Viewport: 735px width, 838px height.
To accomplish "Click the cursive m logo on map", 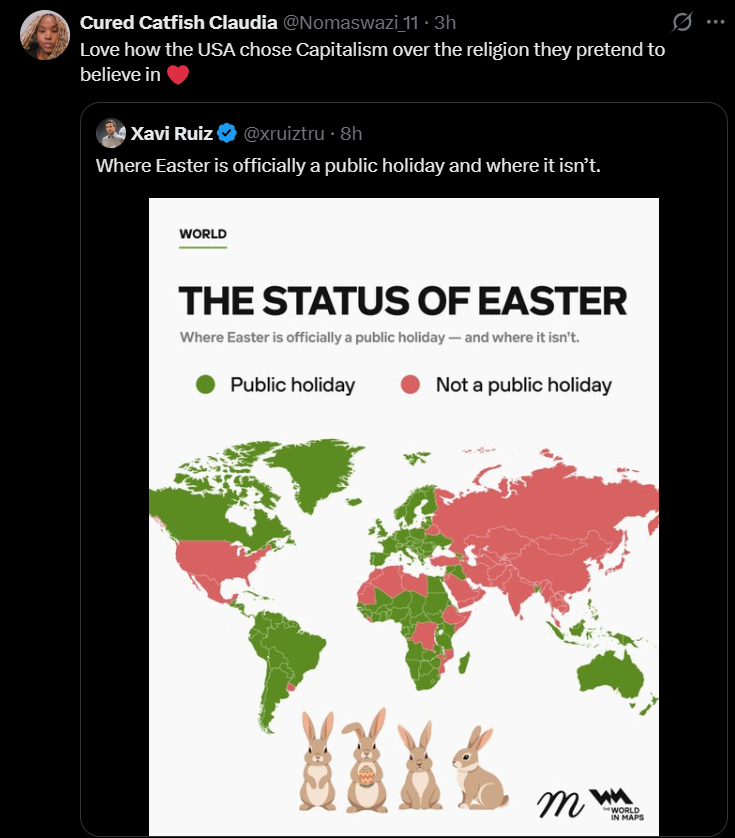I will (x=559, y=805).
